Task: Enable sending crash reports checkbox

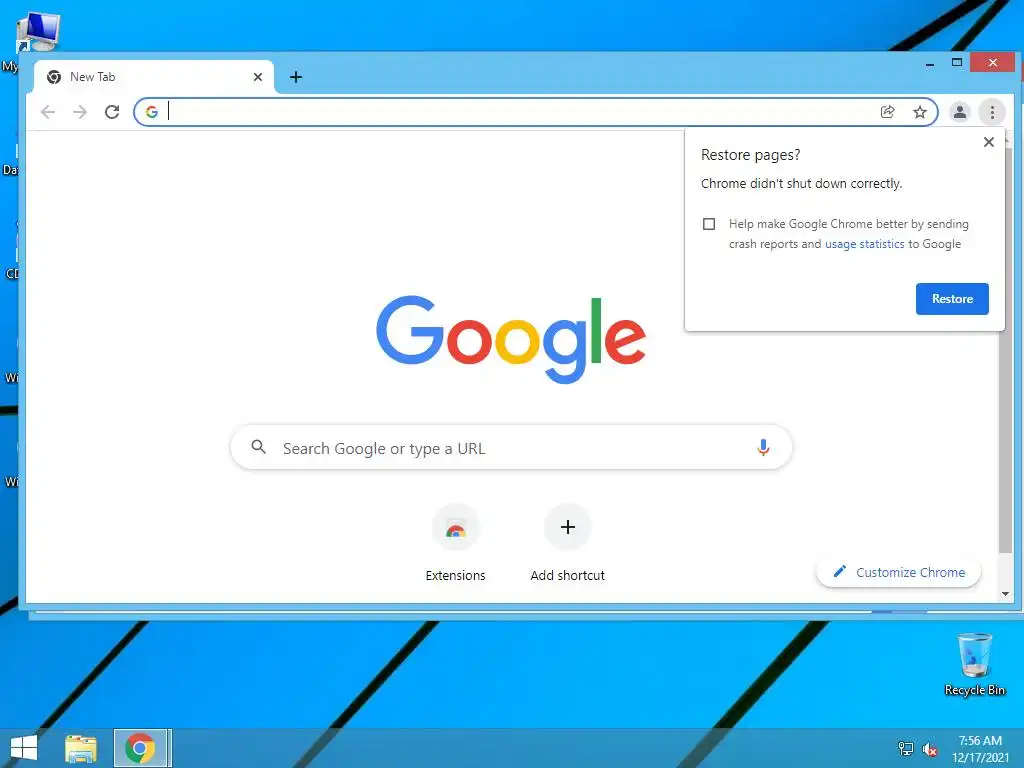Action: [x=709, y=224]
